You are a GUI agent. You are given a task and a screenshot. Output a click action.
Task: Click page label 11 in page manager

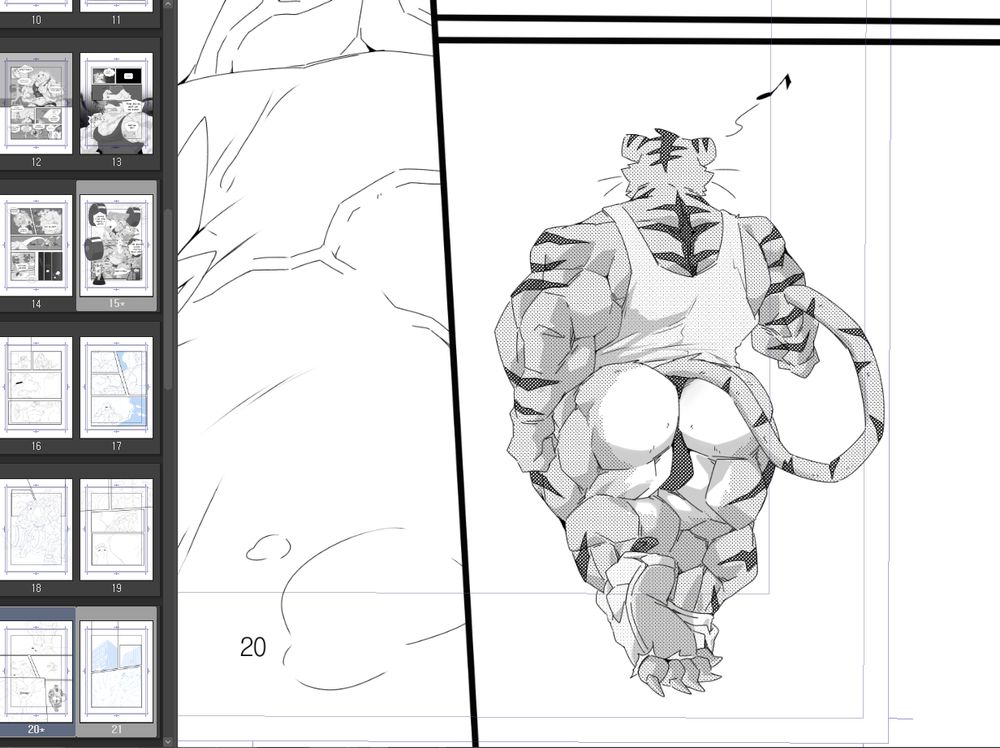[116, 20]
